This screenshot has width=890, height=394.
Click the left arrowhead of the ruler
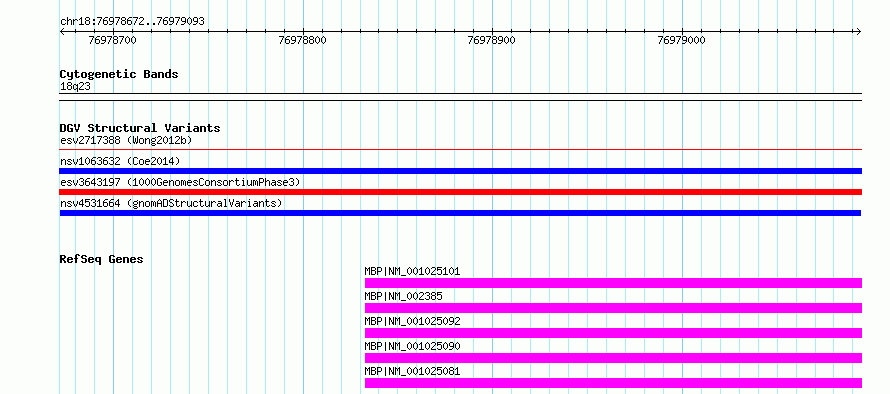point(62,32)
